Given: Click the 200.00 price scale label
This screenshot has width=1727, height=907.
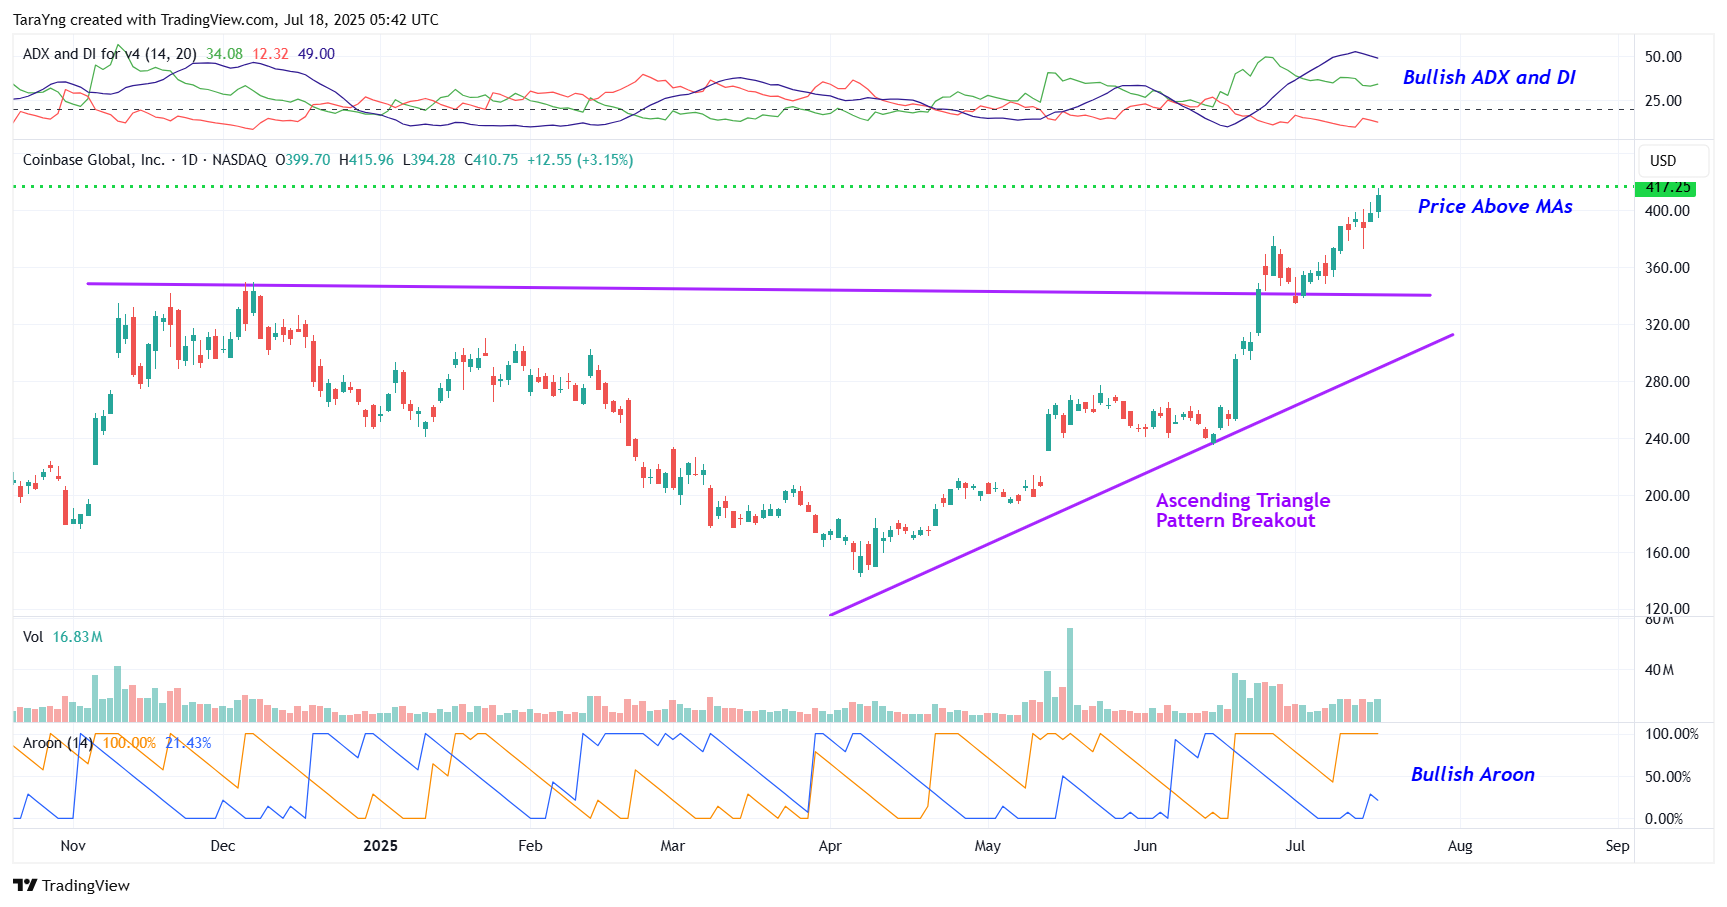Looking at the screenshot, I should pyautogui.click(x=1667, y=496).
